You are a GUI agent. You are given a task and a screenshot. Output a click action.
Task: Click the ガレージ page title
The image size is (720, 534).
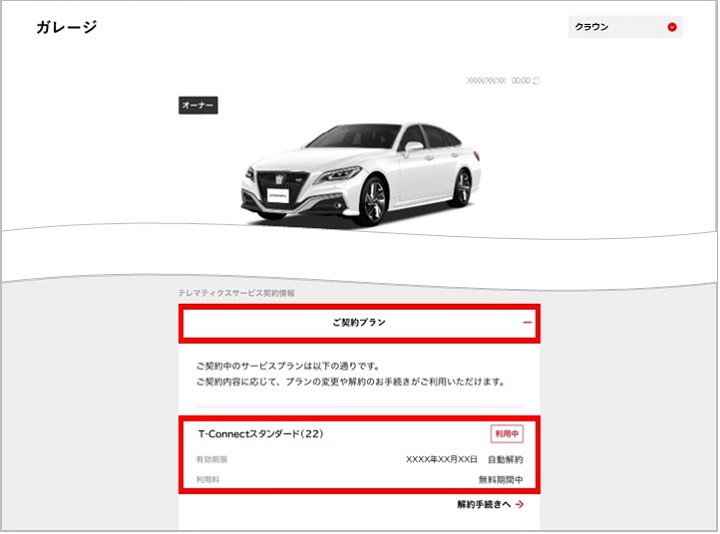coord(67,27)
